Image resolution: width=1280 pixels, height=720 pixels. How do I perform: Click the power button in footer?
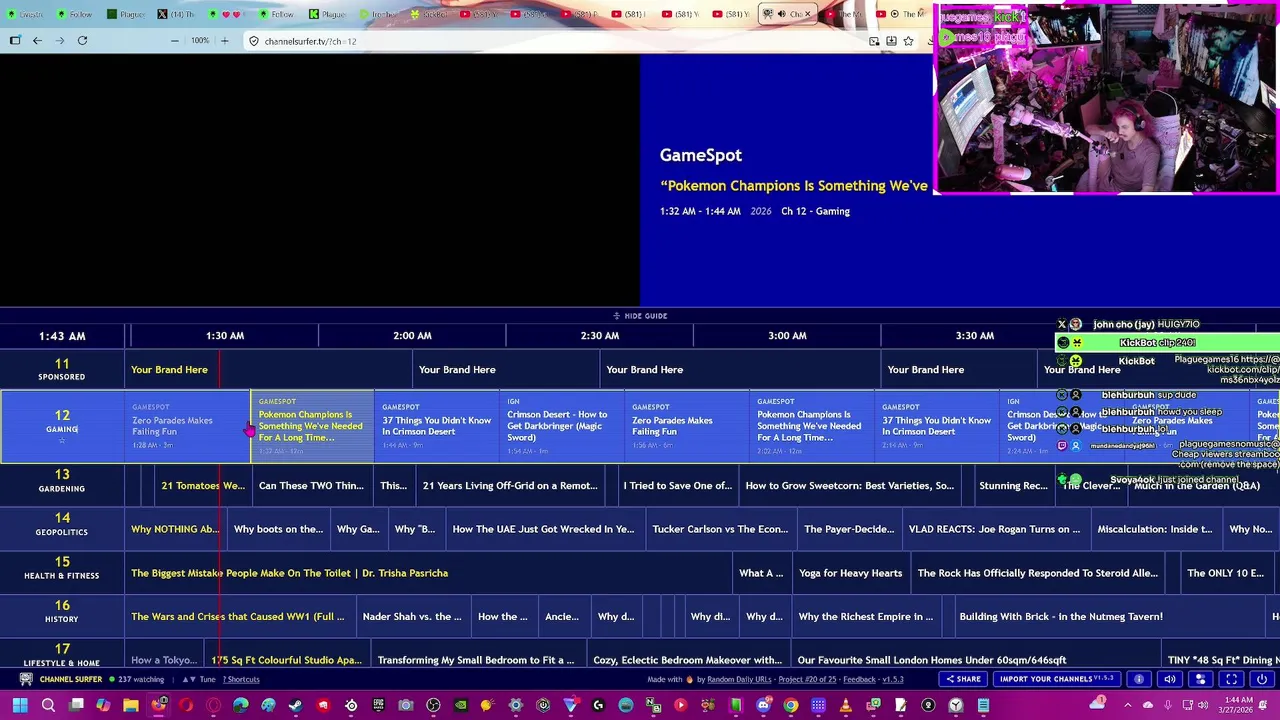pos(1262,679)
